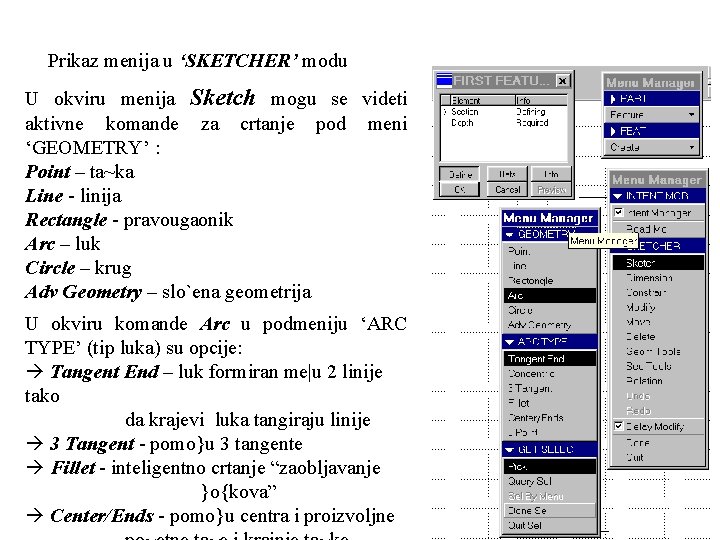
Task: Select the Depth row in element table
Action: tap(504, 123)
